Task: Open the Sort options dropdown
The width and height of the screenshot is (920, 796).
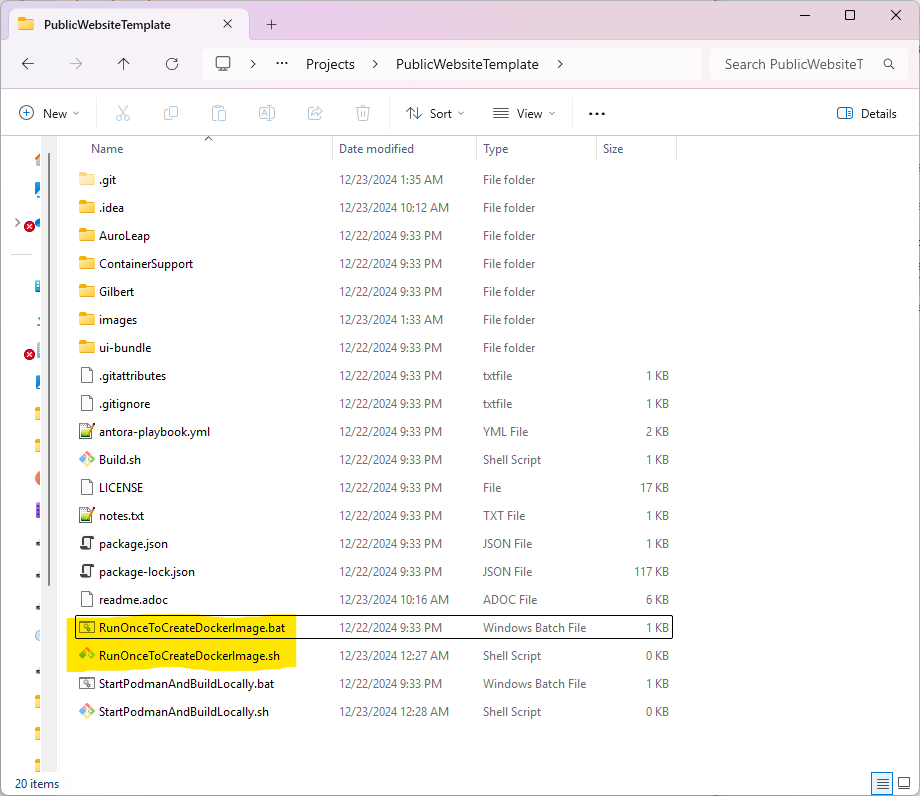Action: point(434,113)
